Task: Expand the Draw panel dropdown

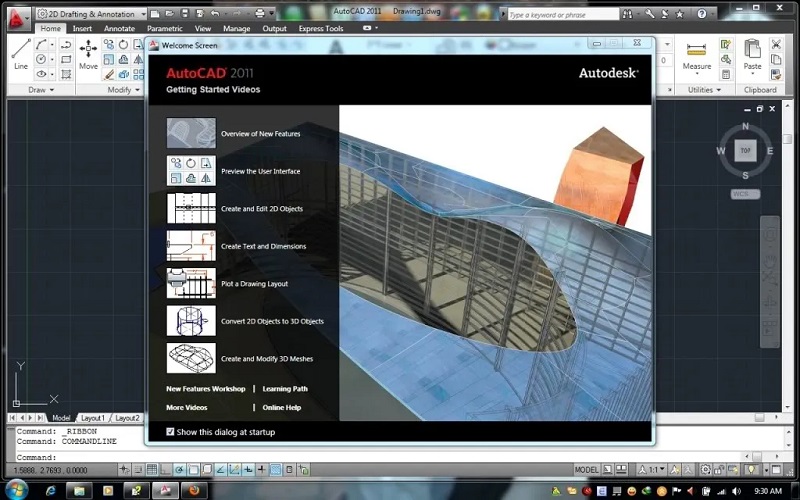Action: point(41,90)
